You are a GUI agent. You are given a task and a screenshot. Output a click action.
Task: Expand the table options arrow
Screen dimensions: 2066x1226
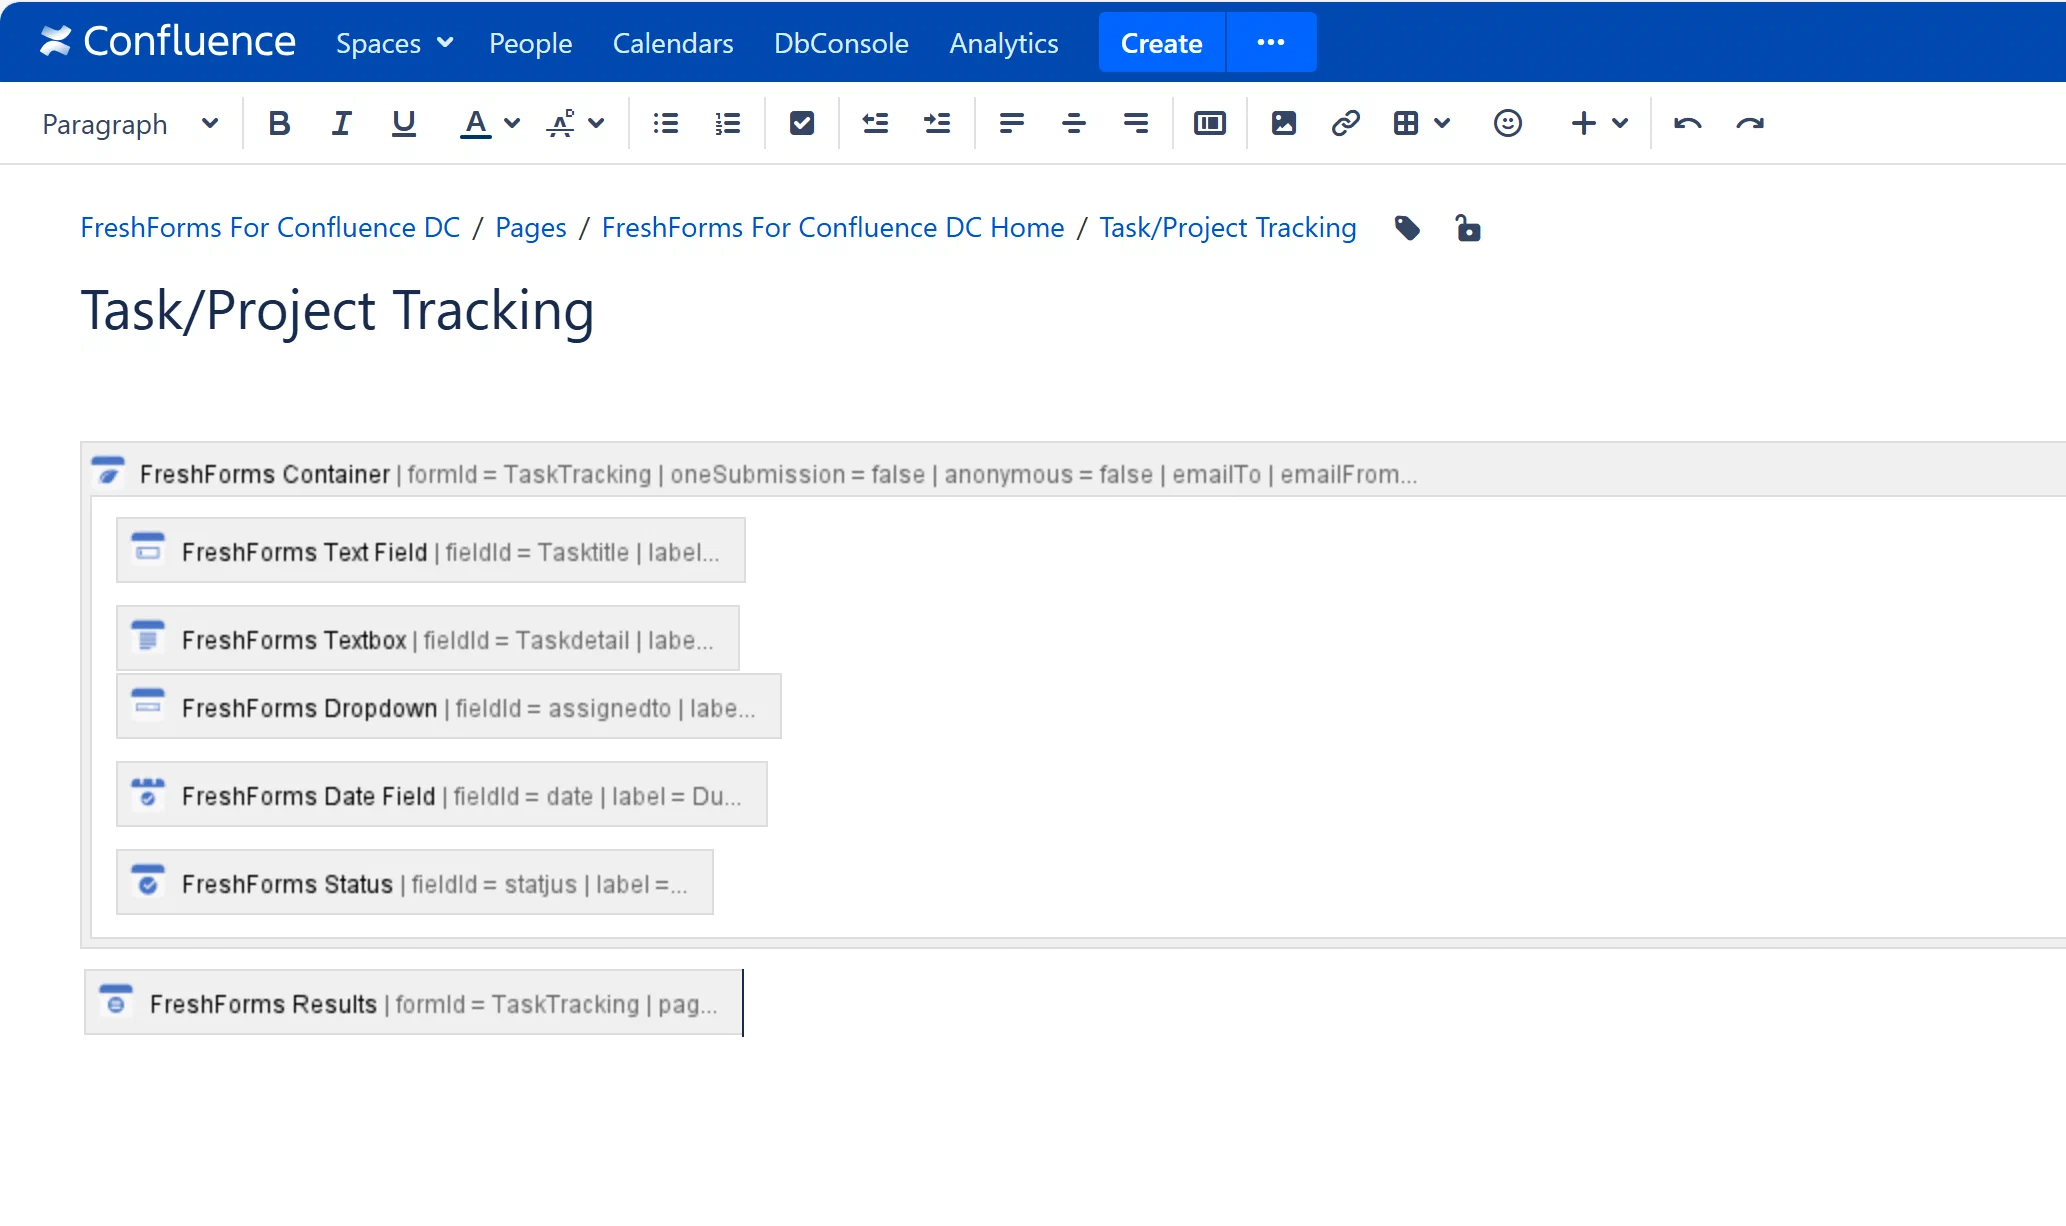[x=1441, y=123]
